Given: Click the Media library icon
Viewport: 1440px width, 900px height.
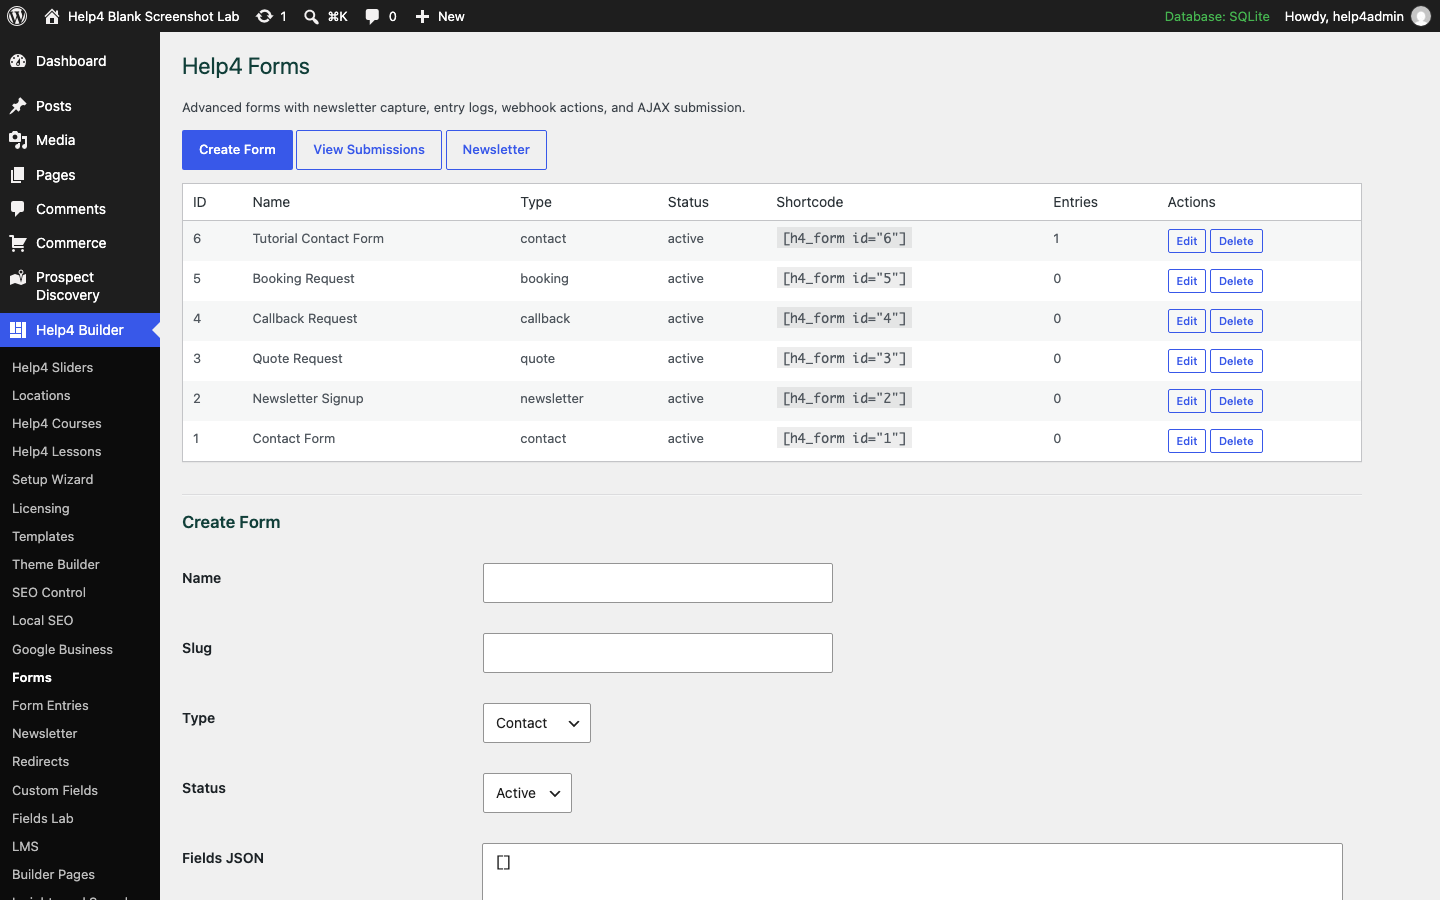Looking at the screenshot, I should click(x=18, y=140).
